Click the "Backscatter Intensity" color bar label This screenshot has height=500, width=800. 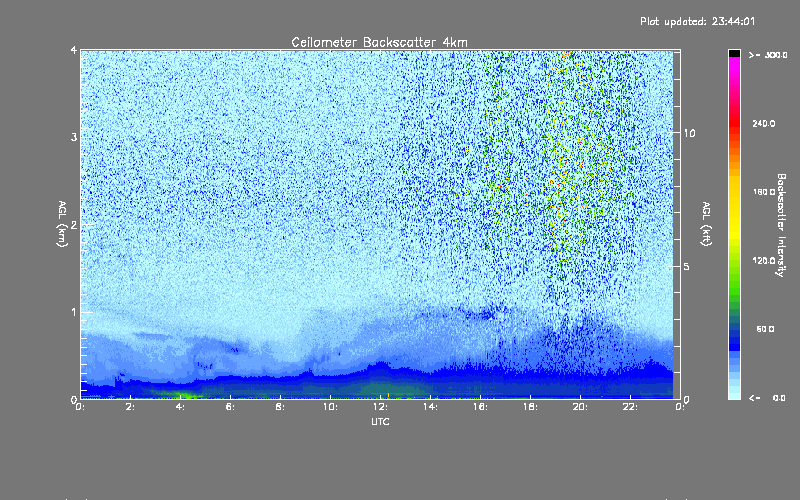coord(781,225)
